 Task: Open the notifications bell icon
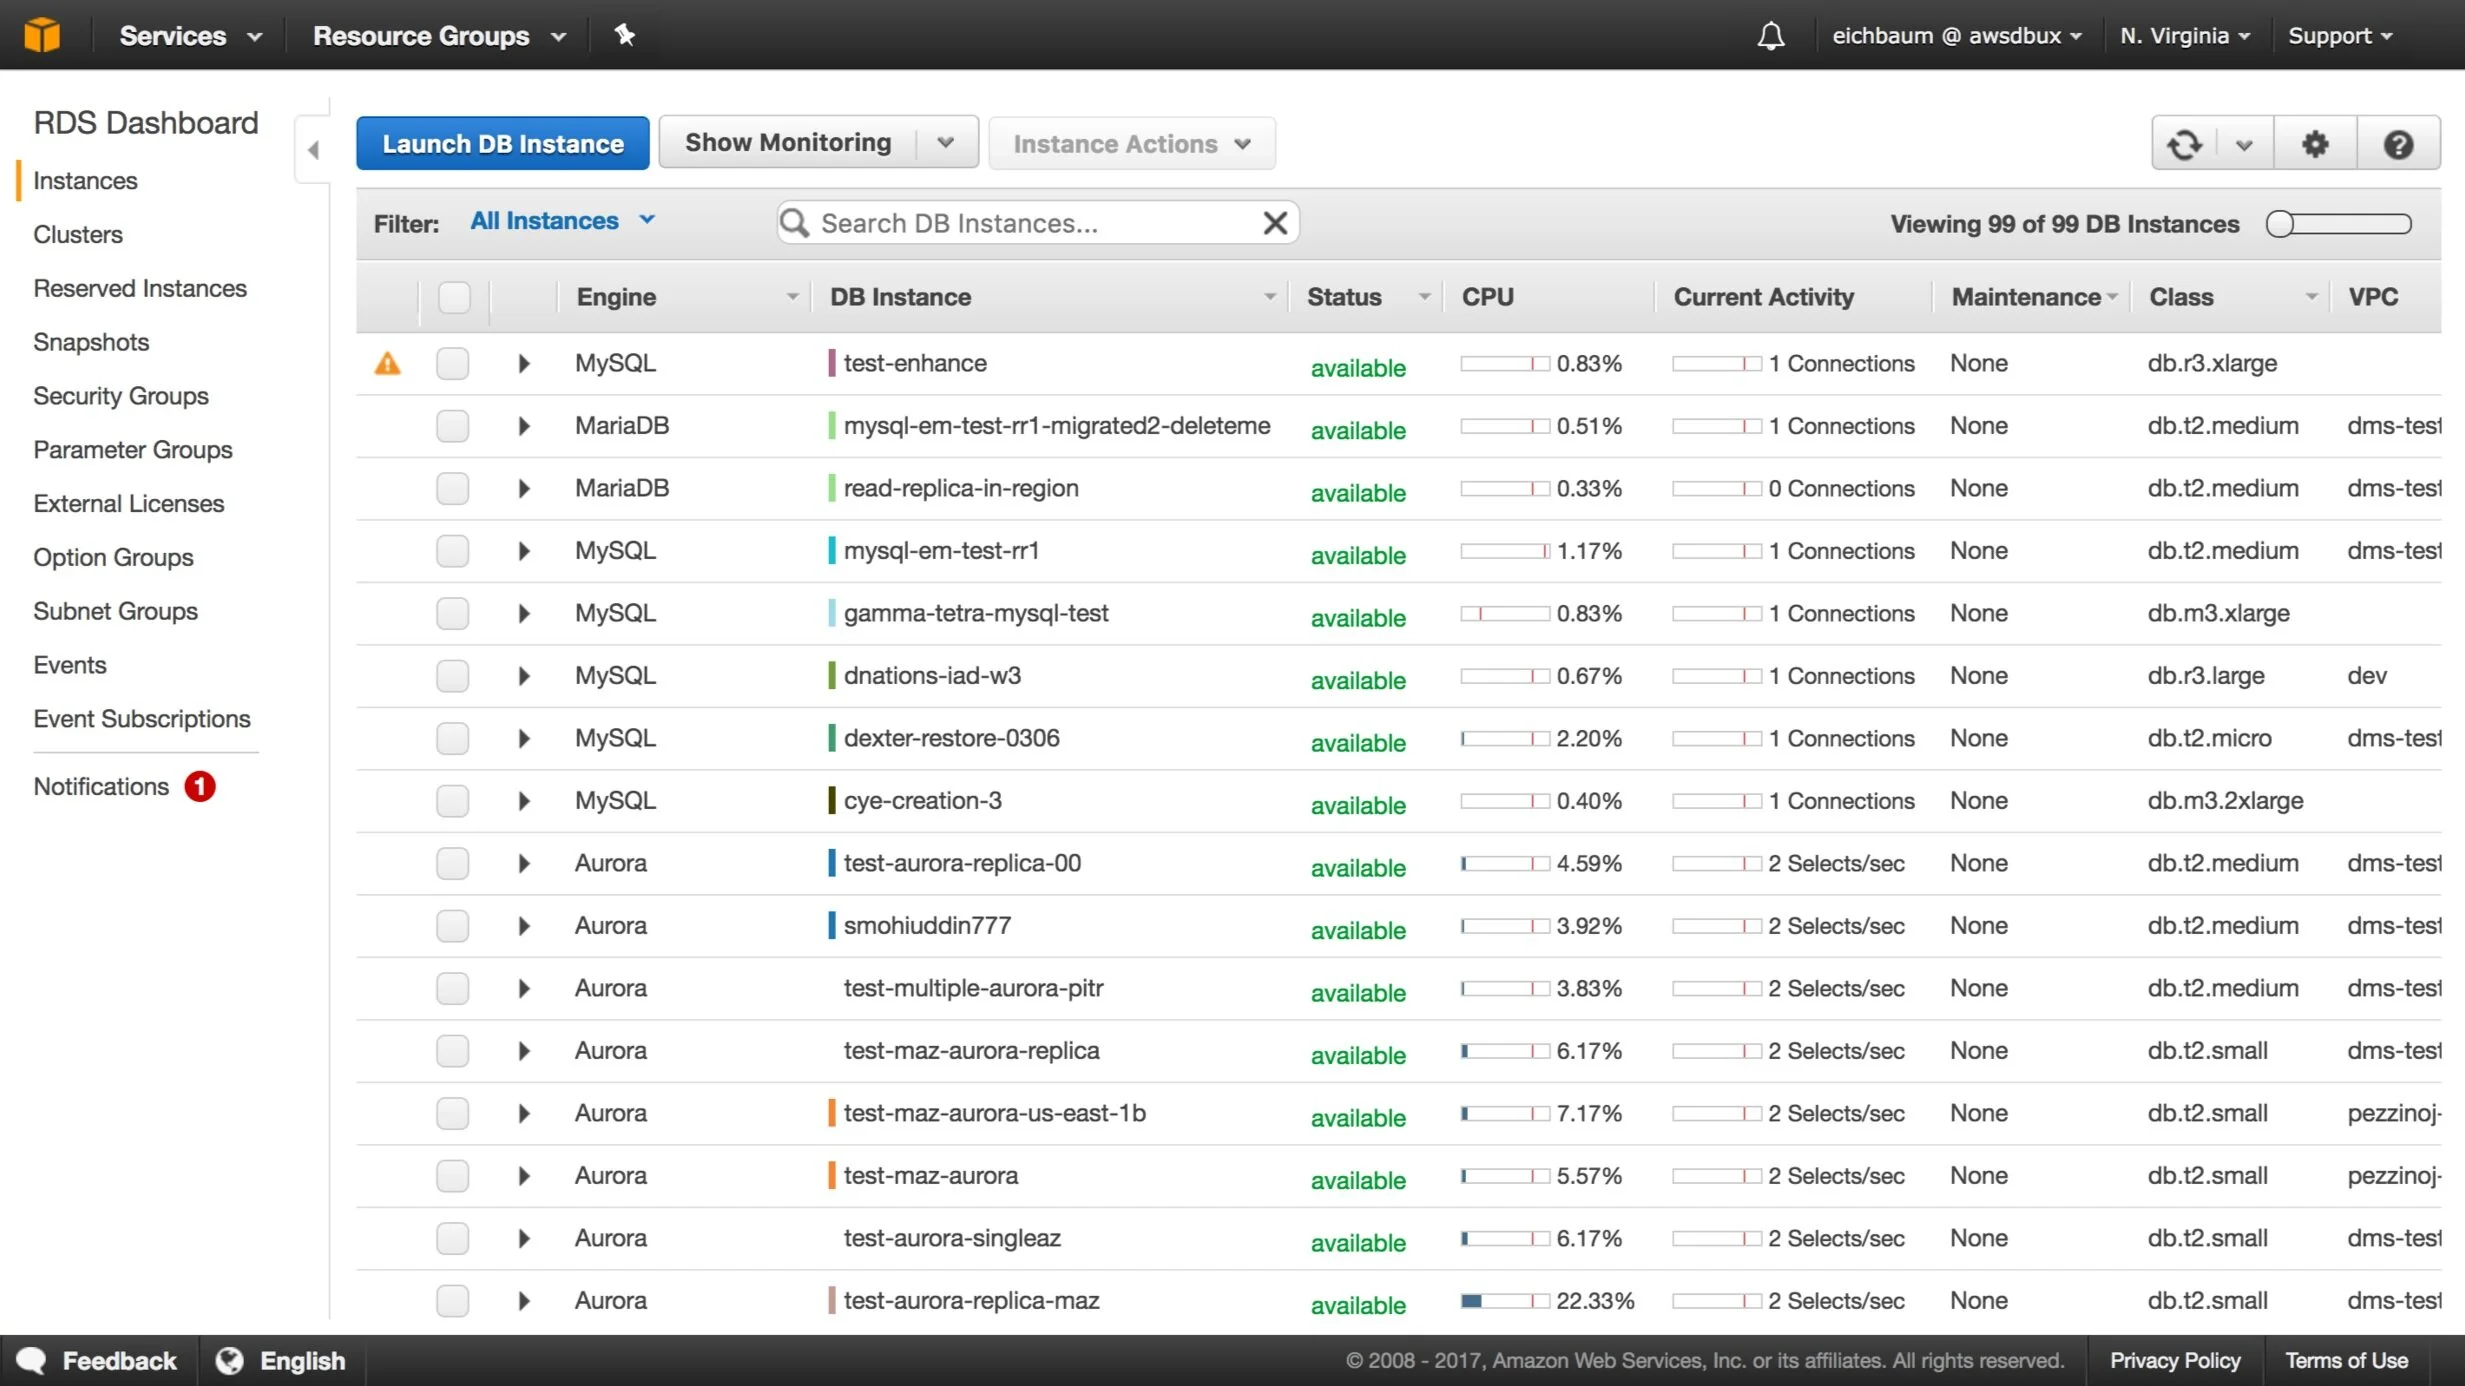[x=1770, y=36]
